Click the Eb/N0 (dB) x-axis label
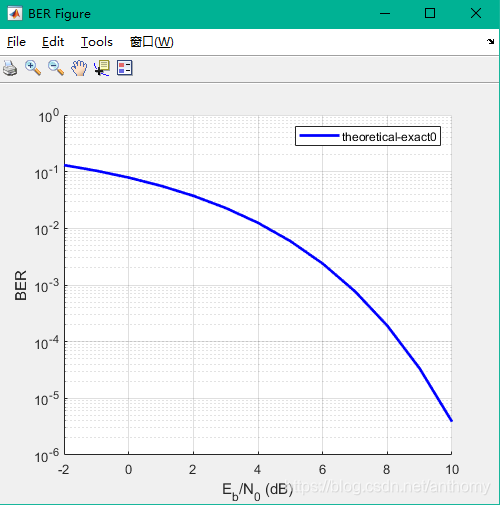Viewport: 500px width, 505px height. click(257, 491)
